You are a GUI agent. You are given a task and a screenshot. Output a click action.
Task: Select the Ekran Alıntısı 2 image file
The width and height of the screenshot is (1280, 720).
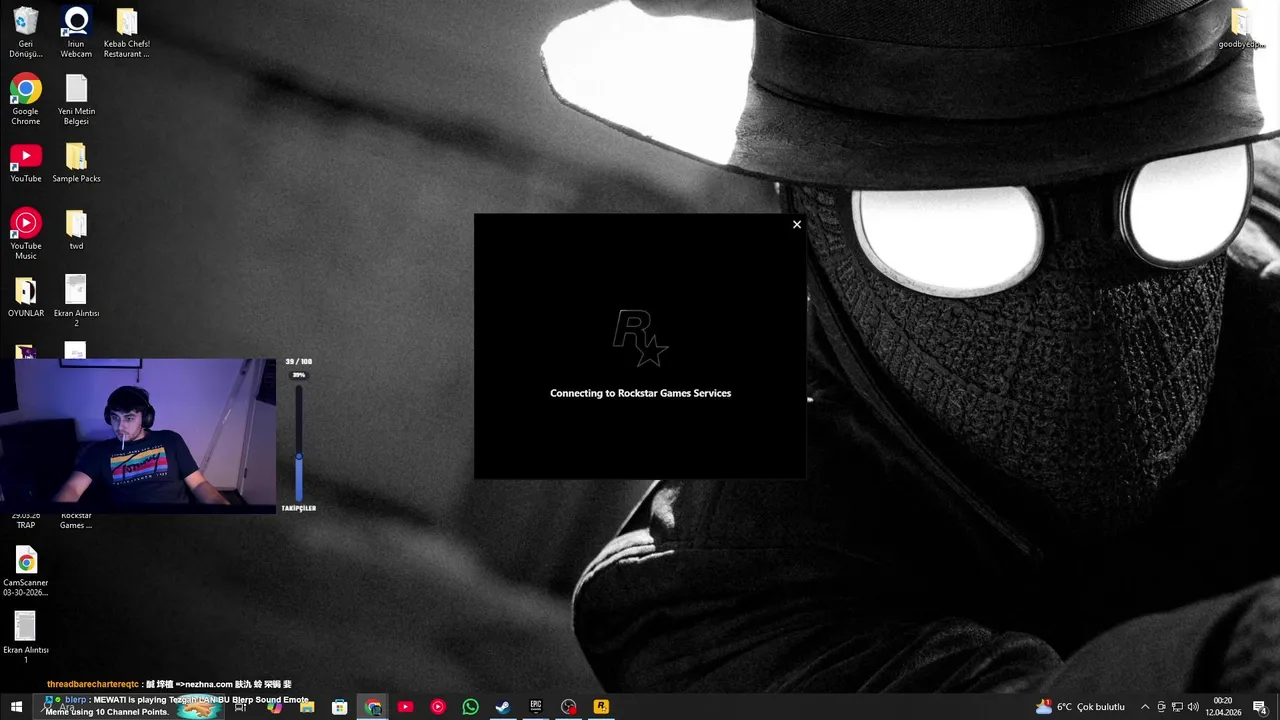(x=76, y=301)
